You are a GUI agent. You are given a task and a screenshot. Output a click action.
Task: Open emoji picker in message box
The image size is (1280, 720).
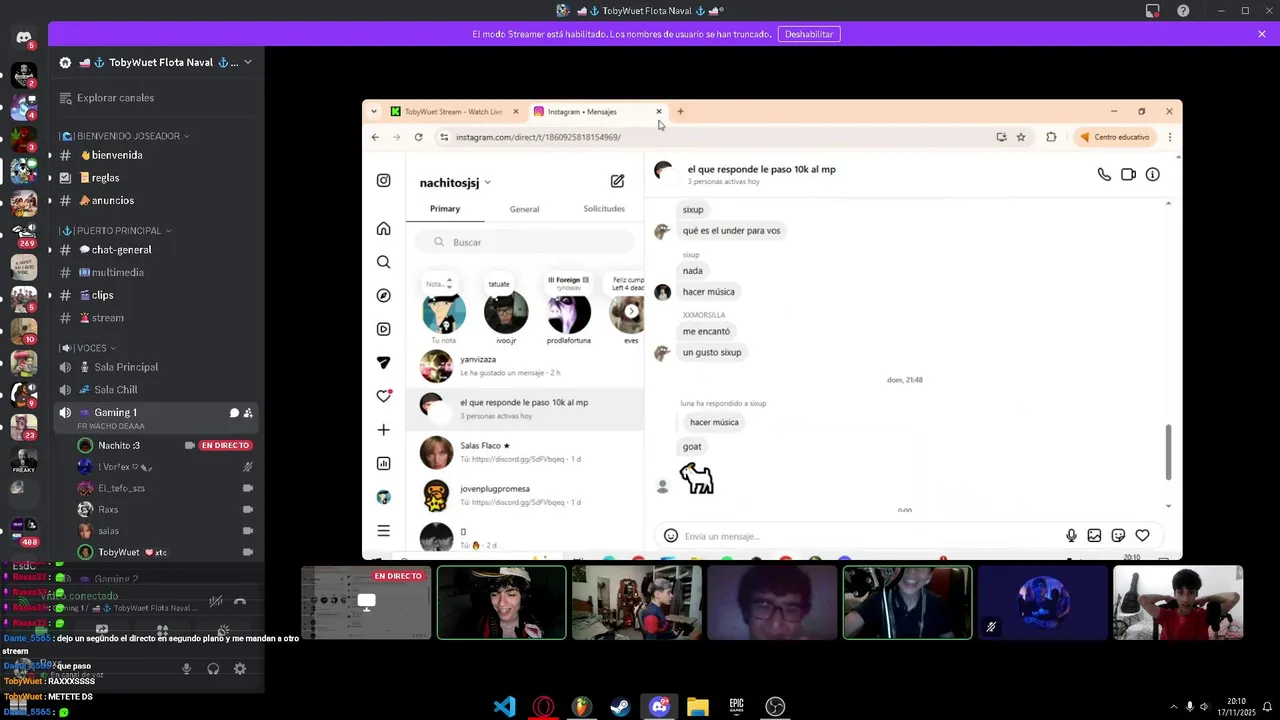click(x=671, y=536)
